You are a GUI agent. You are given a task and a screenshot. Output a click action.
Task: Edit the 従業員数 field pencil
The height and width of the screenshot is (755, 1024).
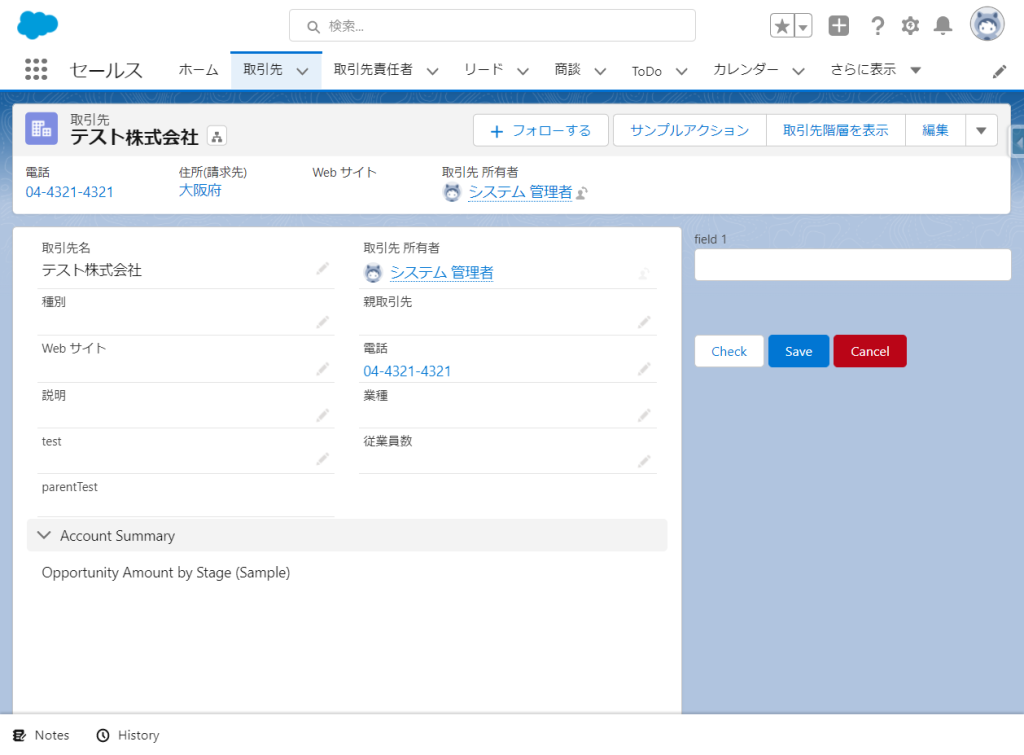[644, 462]
